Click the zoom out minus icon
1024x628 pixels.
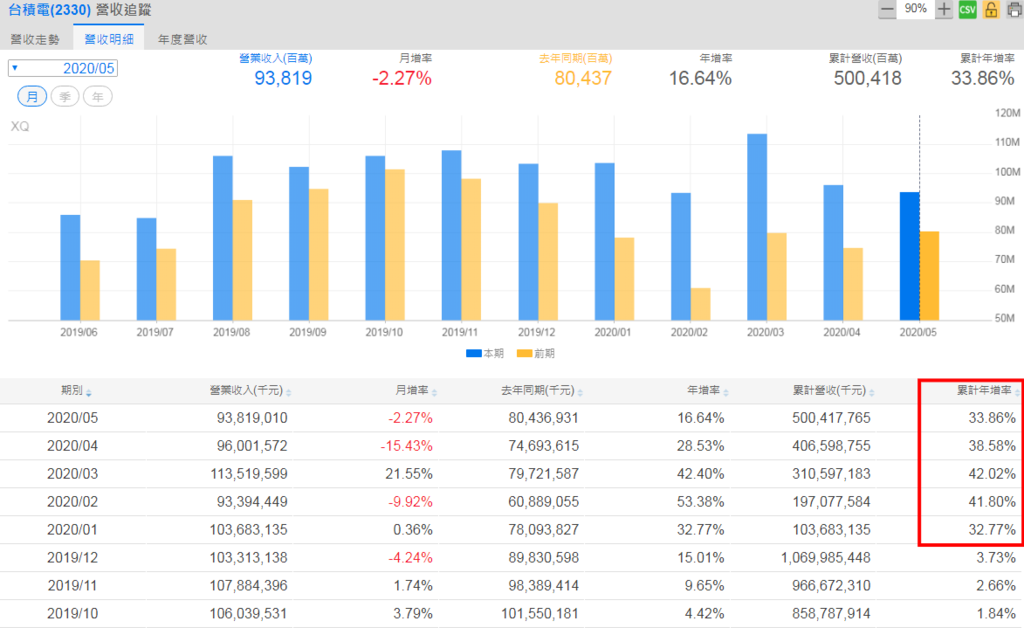[887, 10]
